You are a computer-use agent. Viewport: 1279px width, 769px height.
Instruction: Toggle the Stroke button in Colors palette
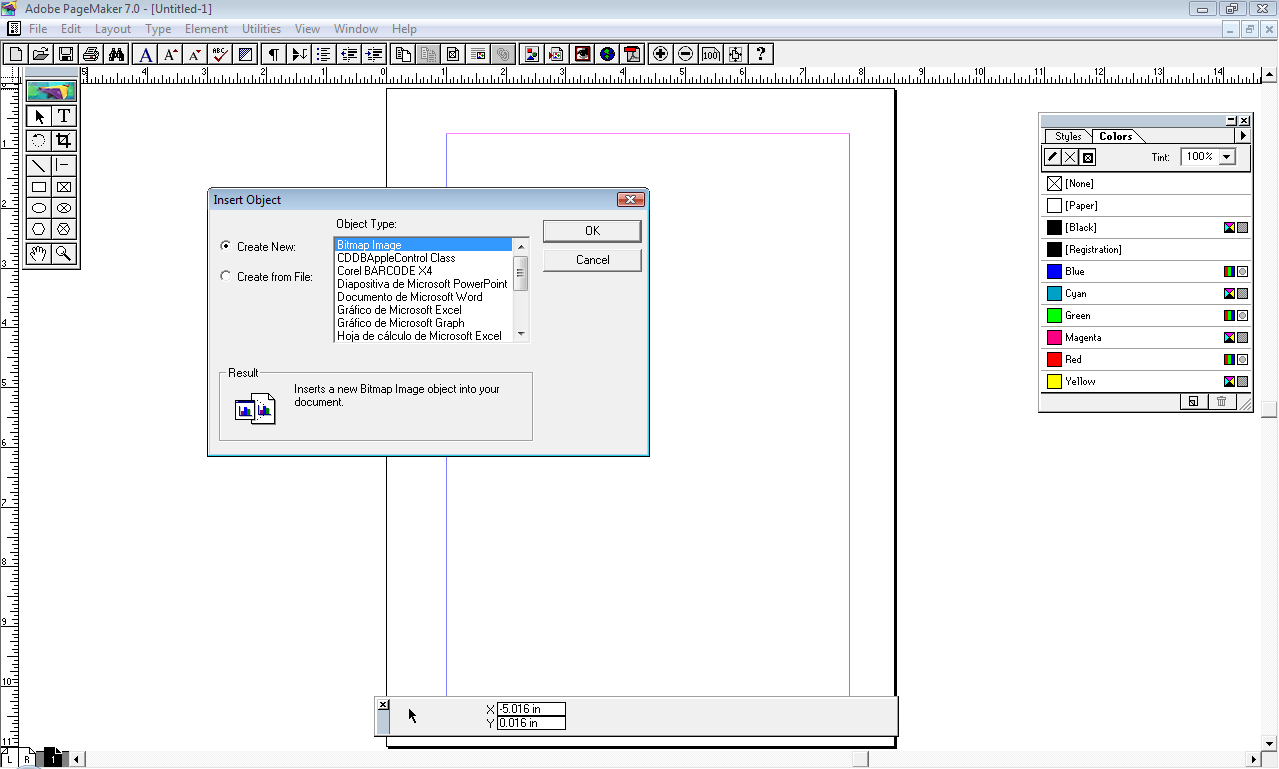click(1053, 157)
